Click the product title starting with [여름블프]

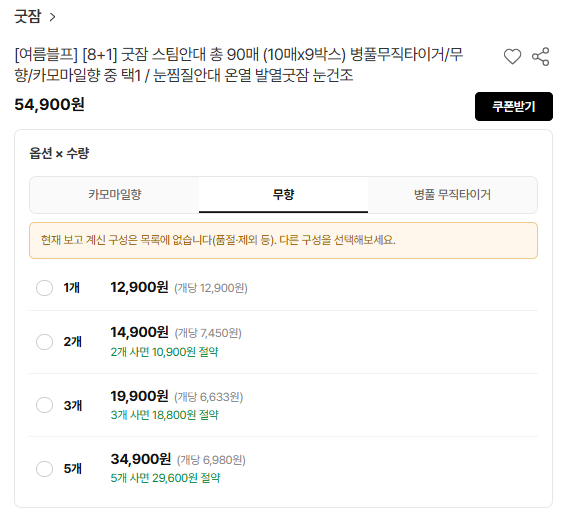tap(239, 65)
